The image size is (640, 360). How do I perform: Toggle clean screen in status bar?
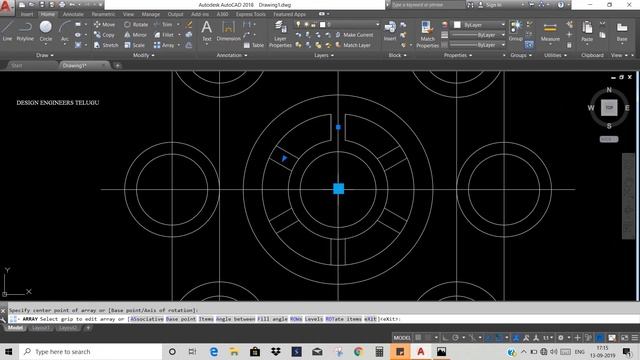(x=624, y=338)
